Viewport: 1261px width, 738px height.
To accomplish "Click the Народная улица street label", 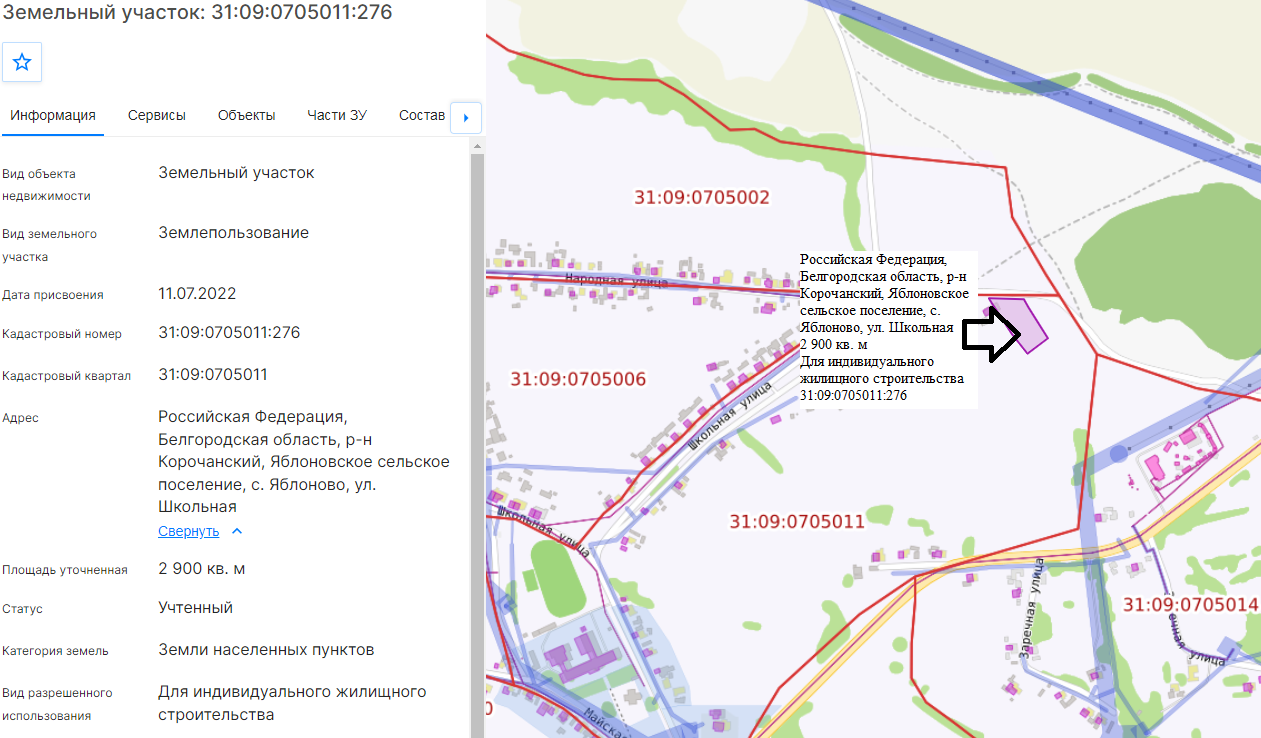I will point(615,281).
